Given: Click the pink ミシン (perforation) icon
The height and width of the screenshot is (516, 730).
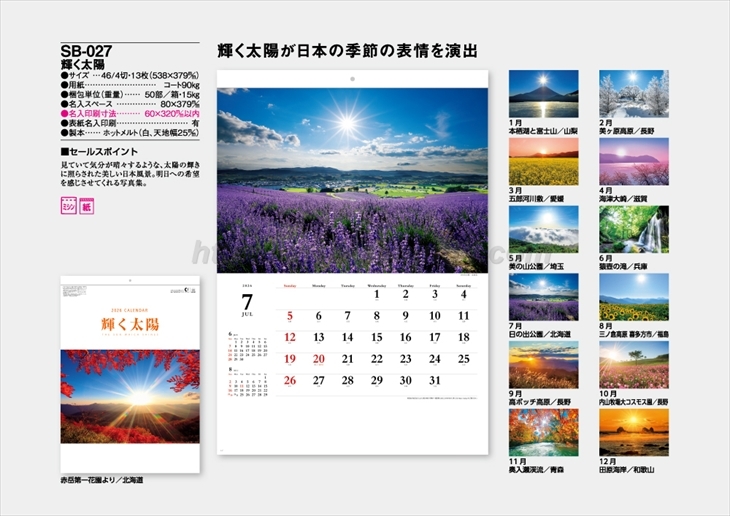Looking at the screenshot, I should click(x=70, y=207).
